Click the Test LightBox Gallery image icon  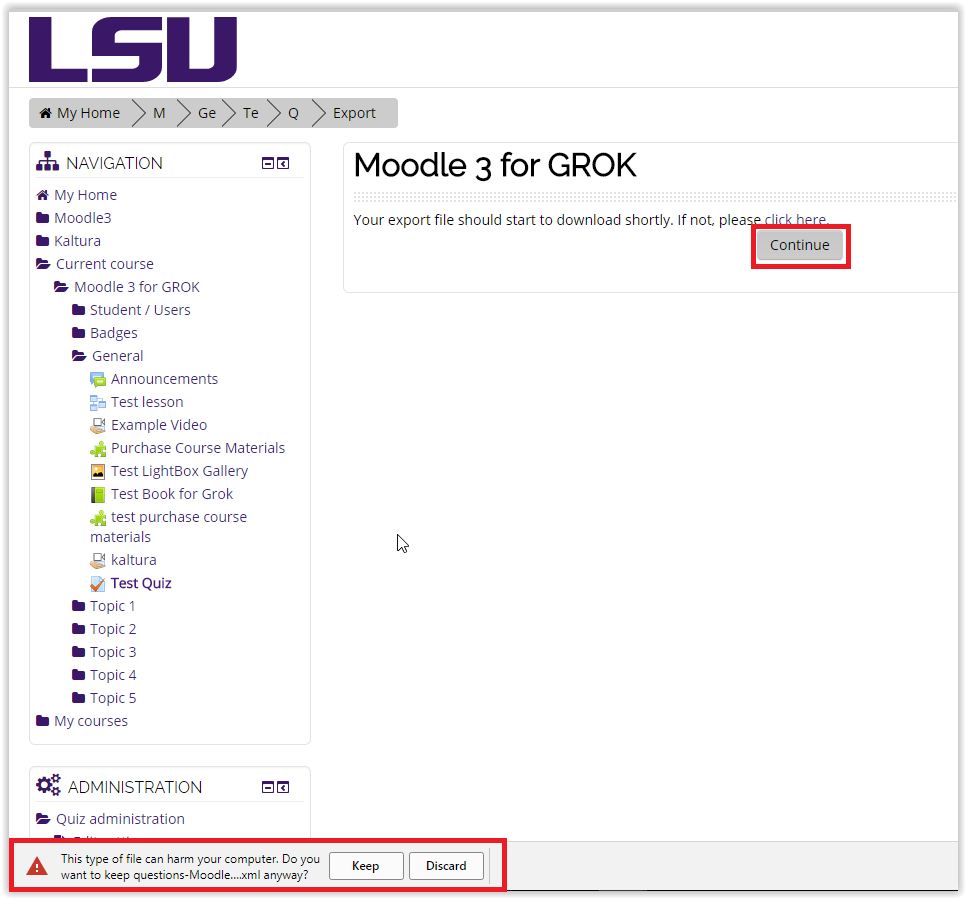click(98, 471)
